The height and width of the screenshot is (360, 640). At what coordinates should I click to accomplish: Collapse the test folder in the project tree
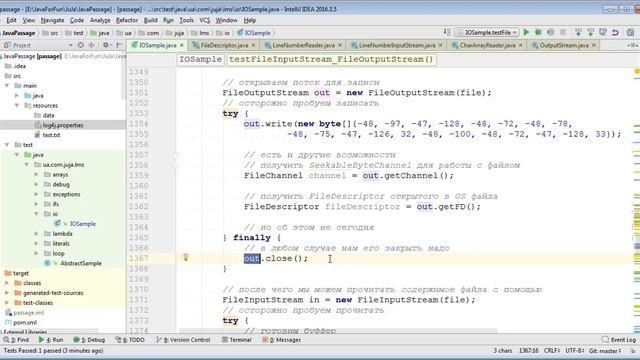click(7, 145)
